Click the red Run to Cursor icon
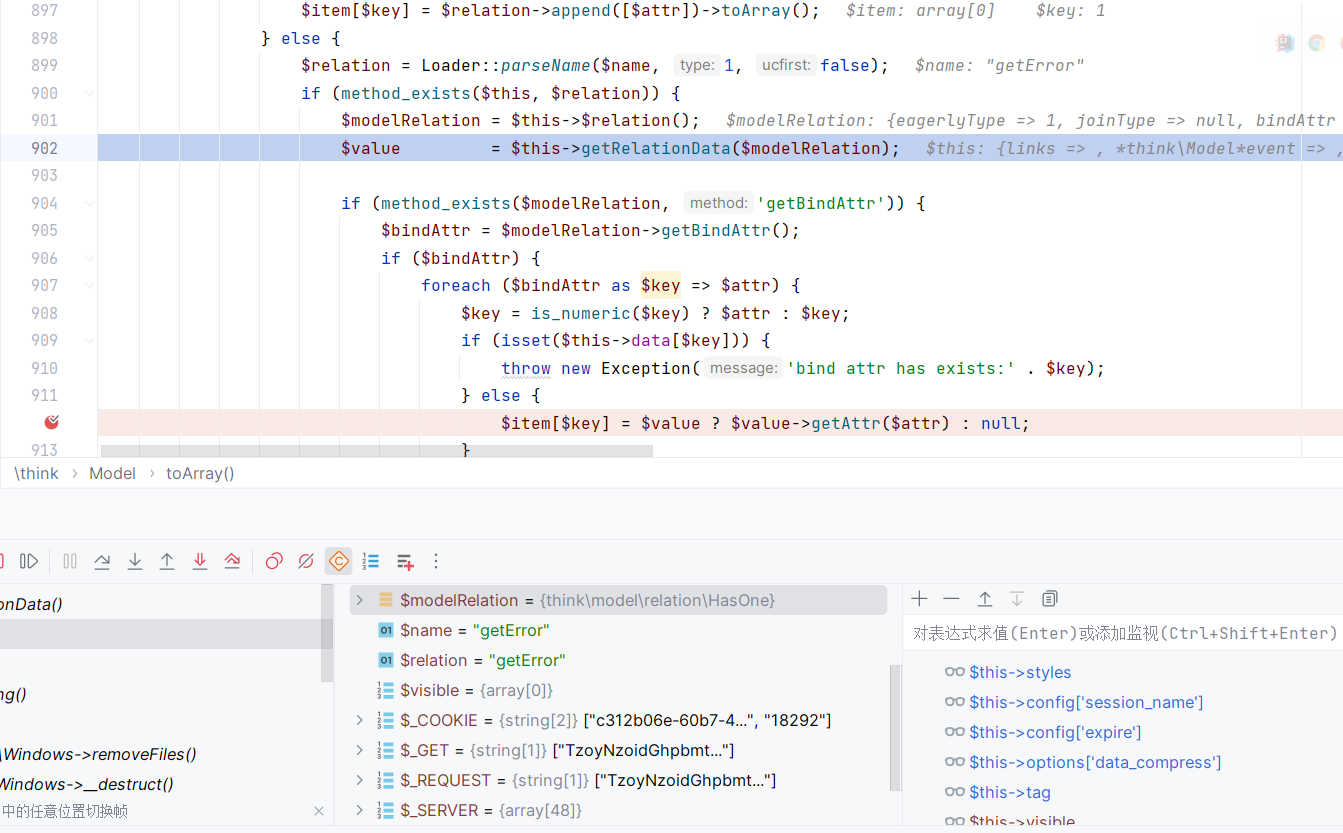 (232, 561)
